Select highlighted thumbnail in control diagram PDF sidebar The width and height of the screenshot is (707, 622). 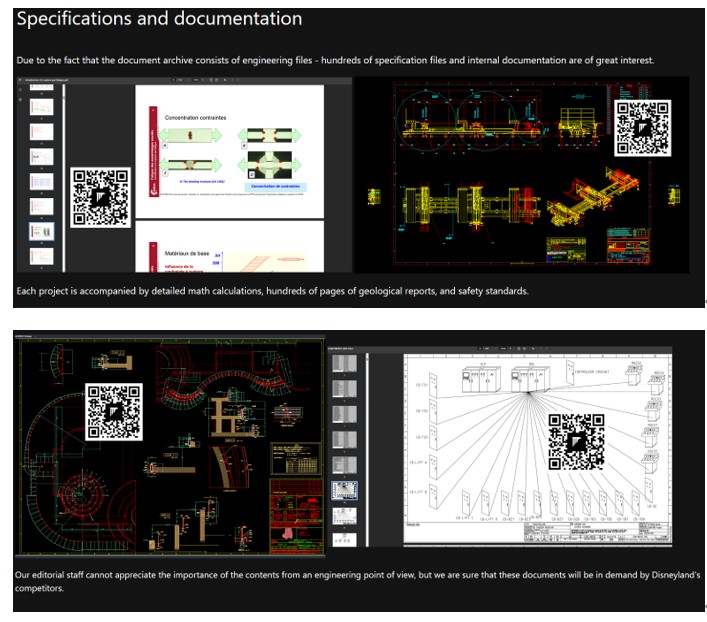click(344, 490)
